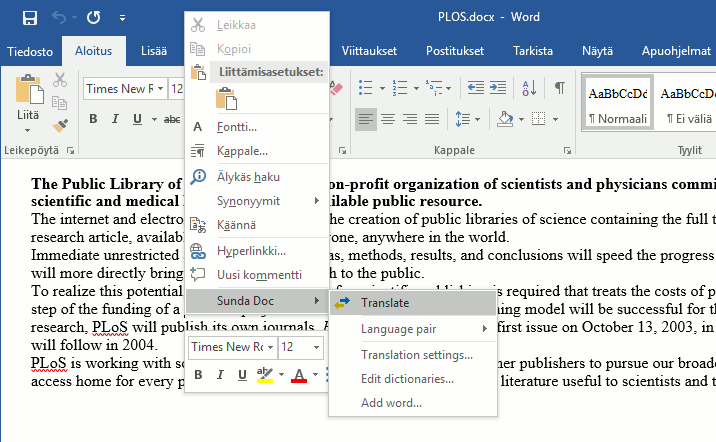Choose Fontti... in the context menu
Screen dimensions: 716x442
coord(257,126)
